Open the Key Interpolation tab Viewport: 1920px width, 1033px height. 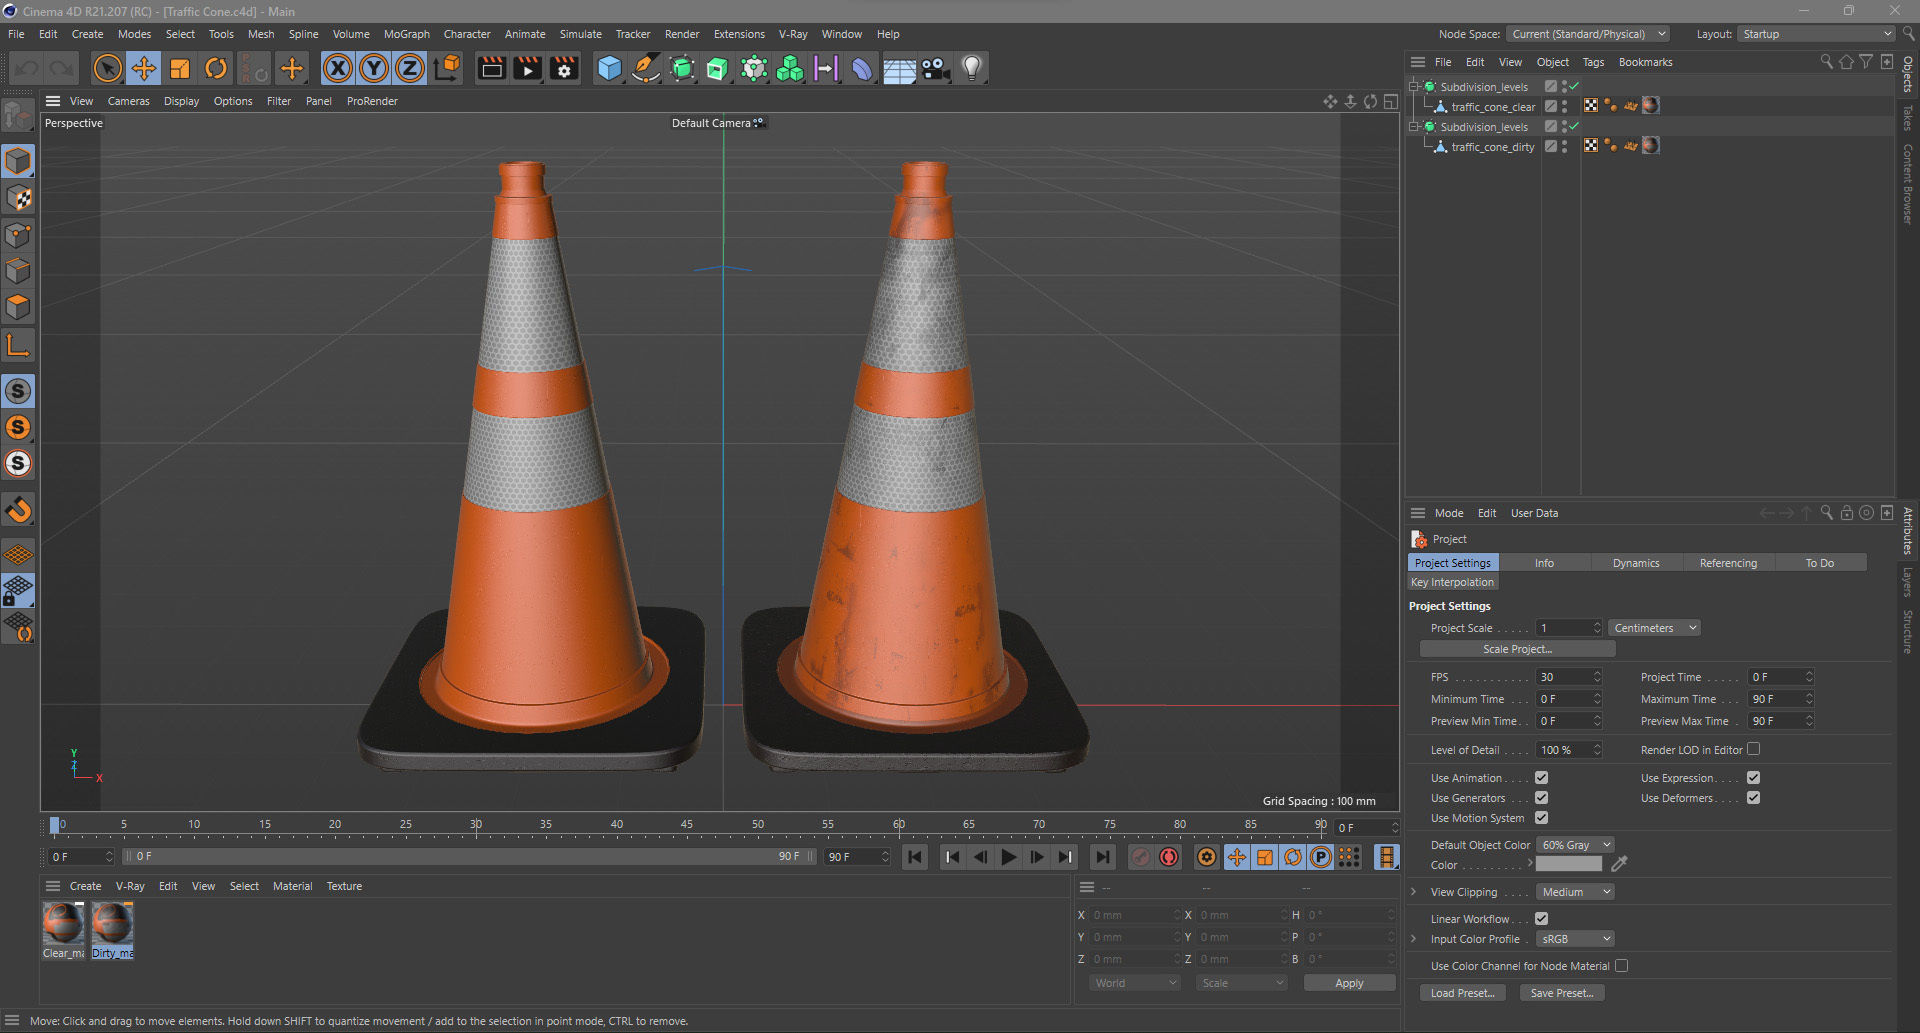1452,582
